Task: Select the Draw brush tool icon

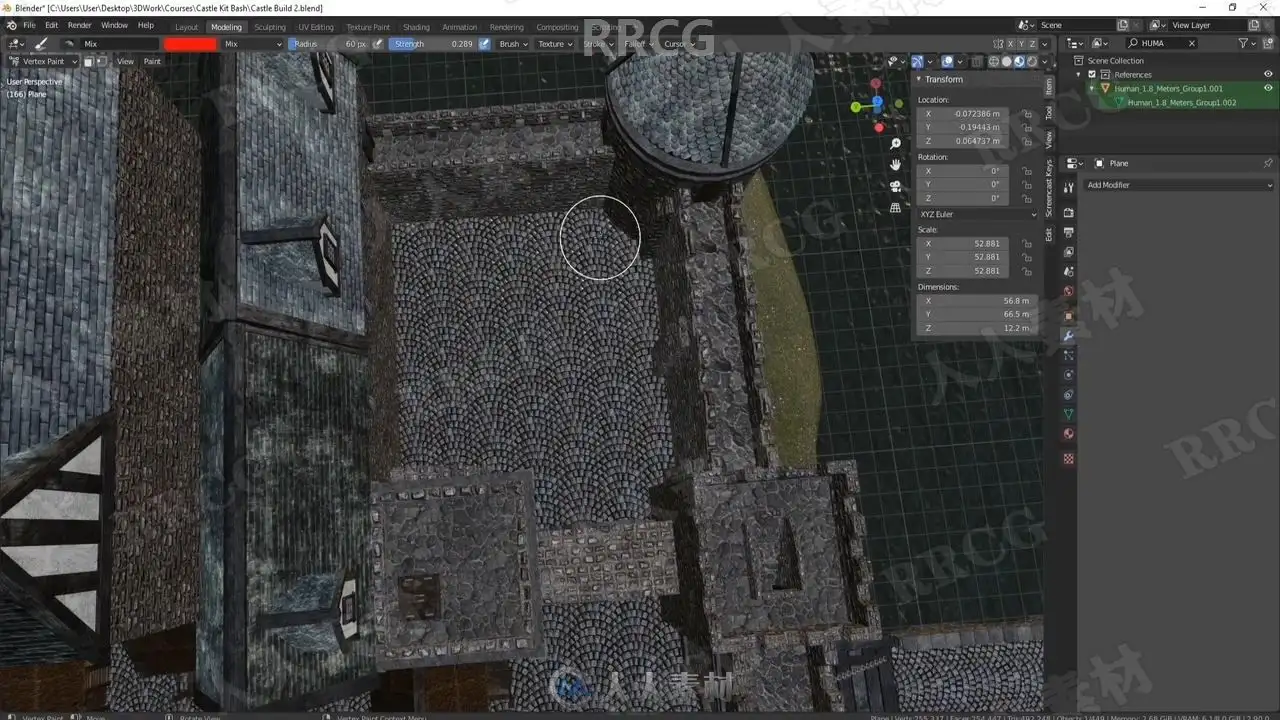Action: point(42,44)
